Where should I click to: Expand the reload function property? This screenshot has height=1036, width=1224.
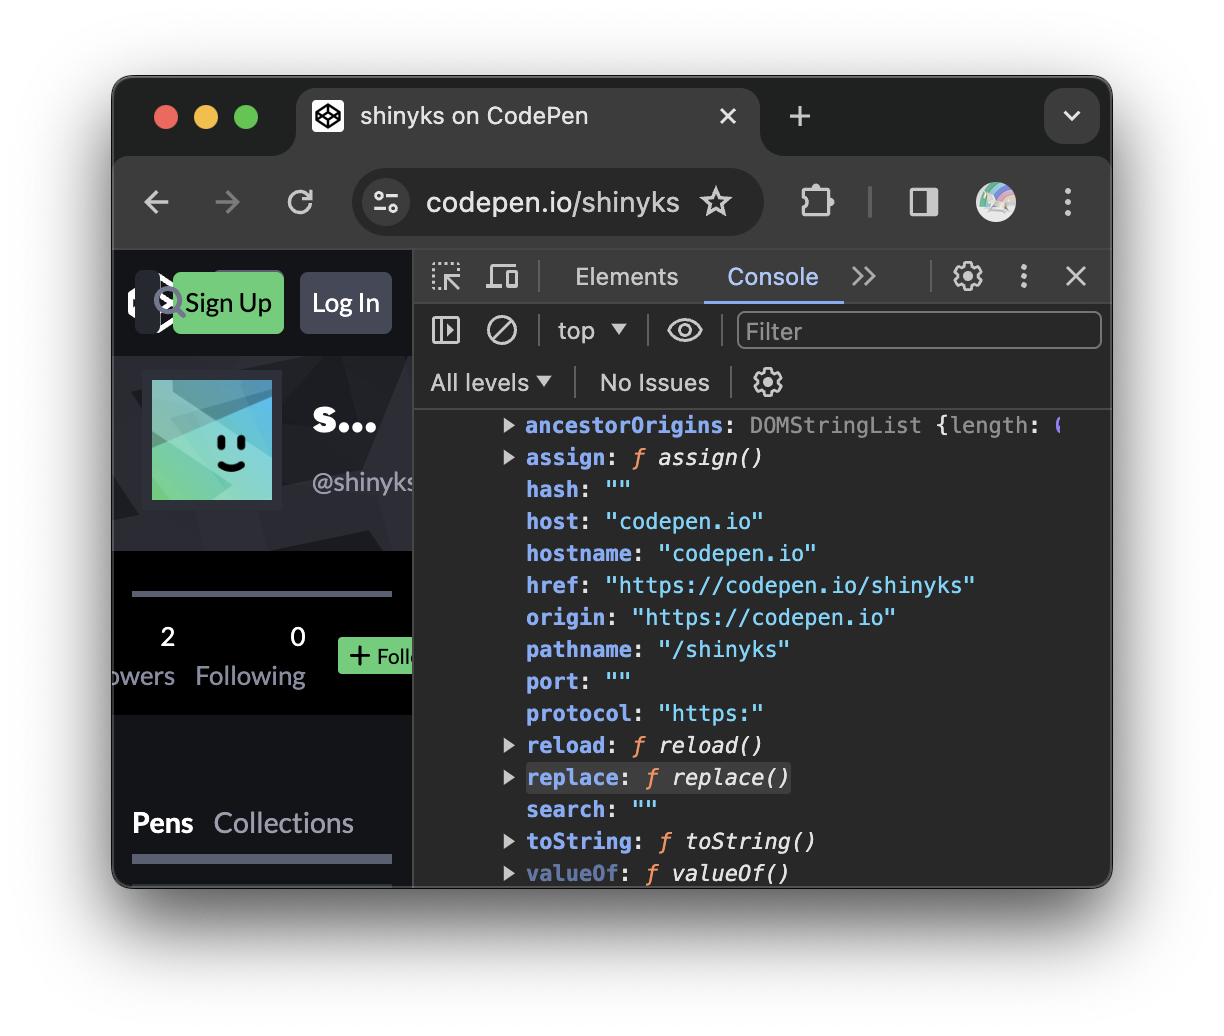pos(509,746)
